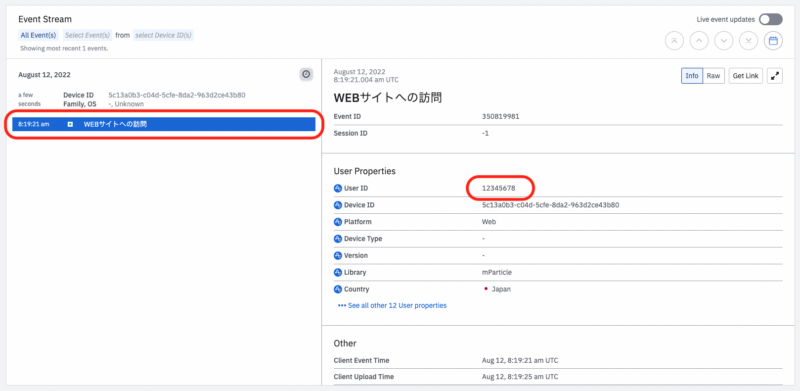Switch to the Raw view tab
Viewport: 800px width, 391px height.
click(713, 76)
